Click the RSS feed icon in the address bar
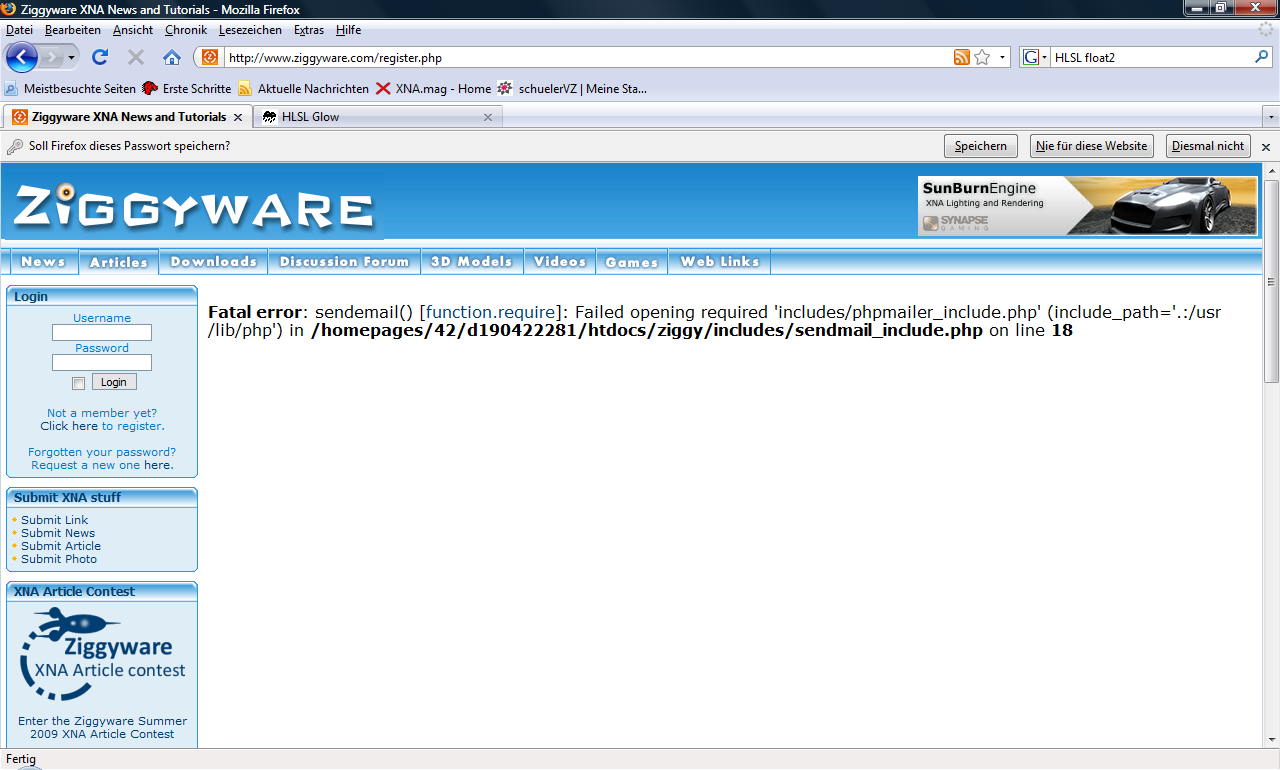 tap(961, 57)
